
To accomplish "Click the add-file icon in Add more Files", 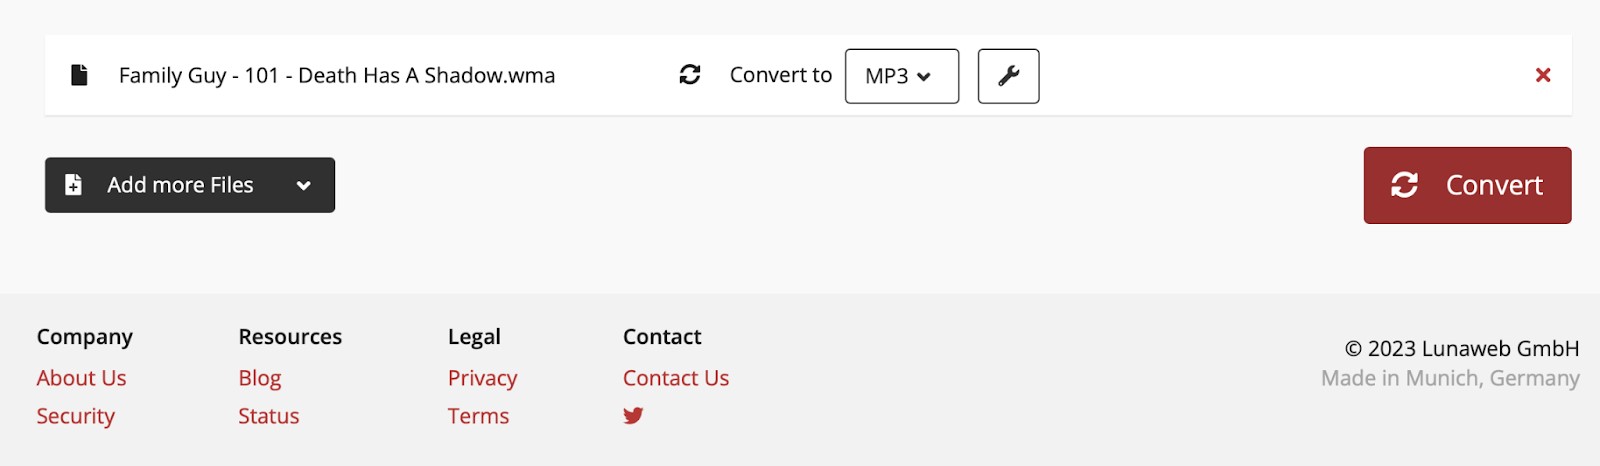I will click(x=73, y=185).
